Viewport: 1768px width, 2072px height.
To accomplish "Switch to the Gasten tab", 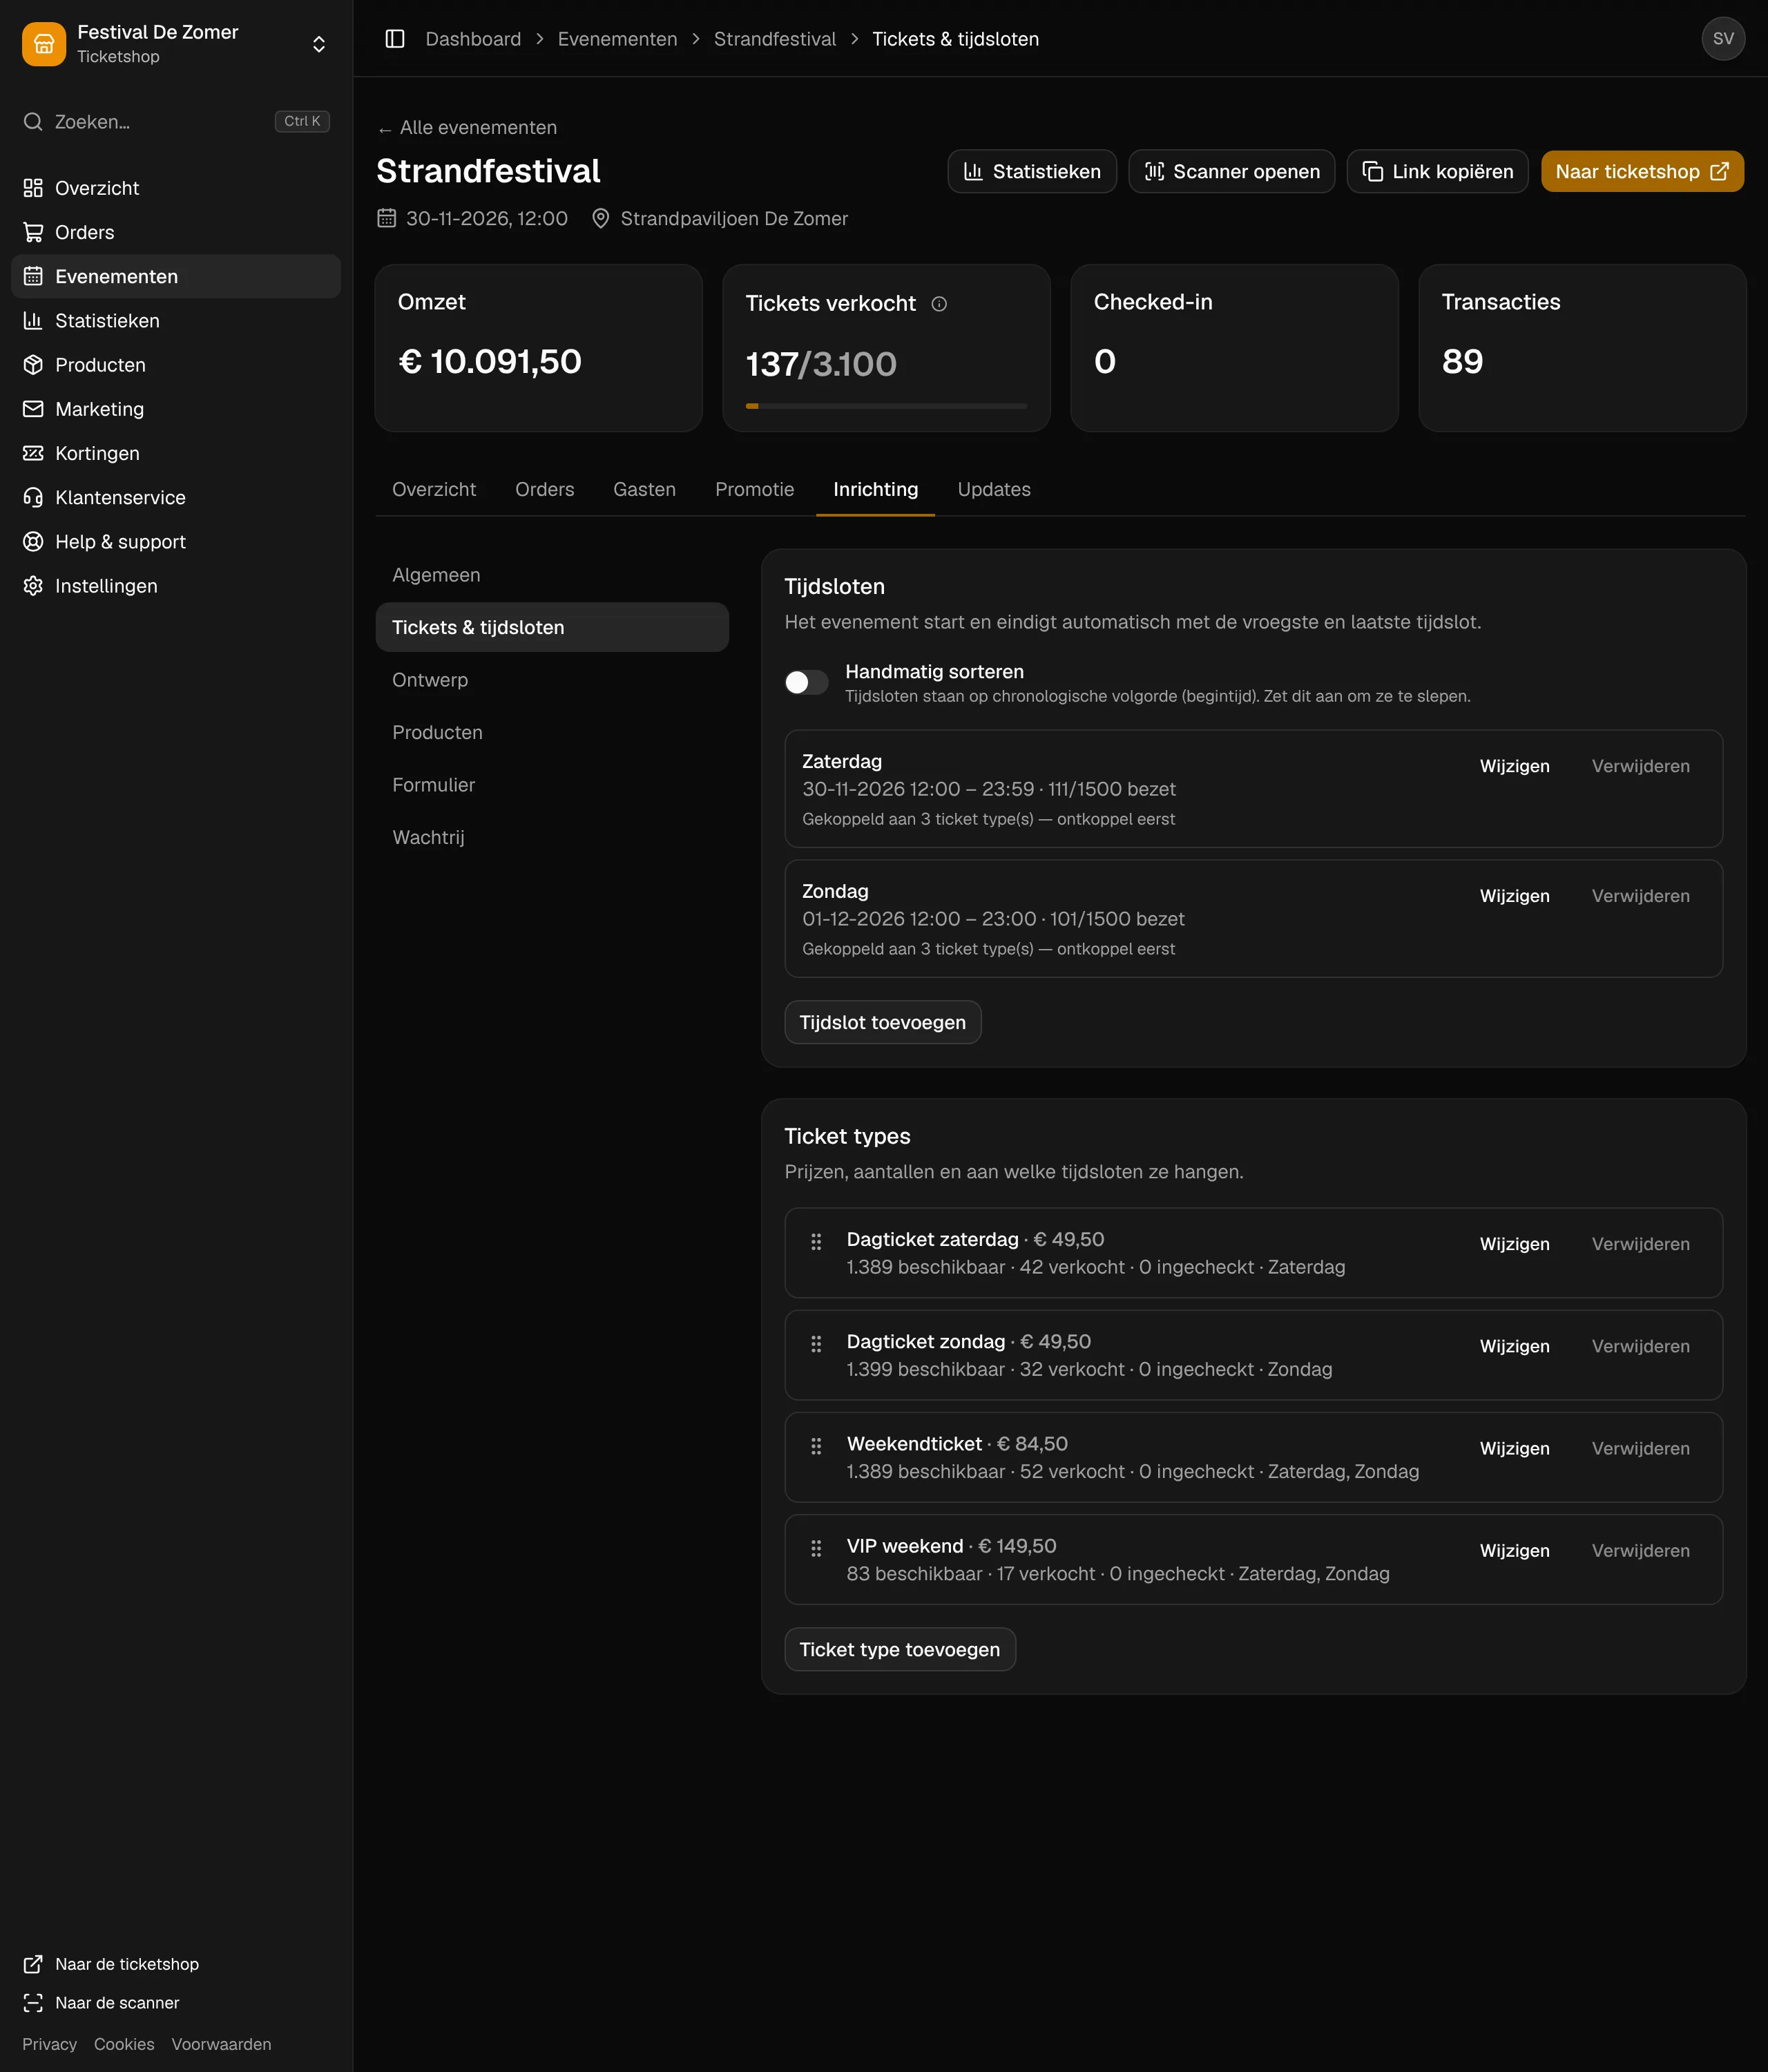I will [644, 489].
